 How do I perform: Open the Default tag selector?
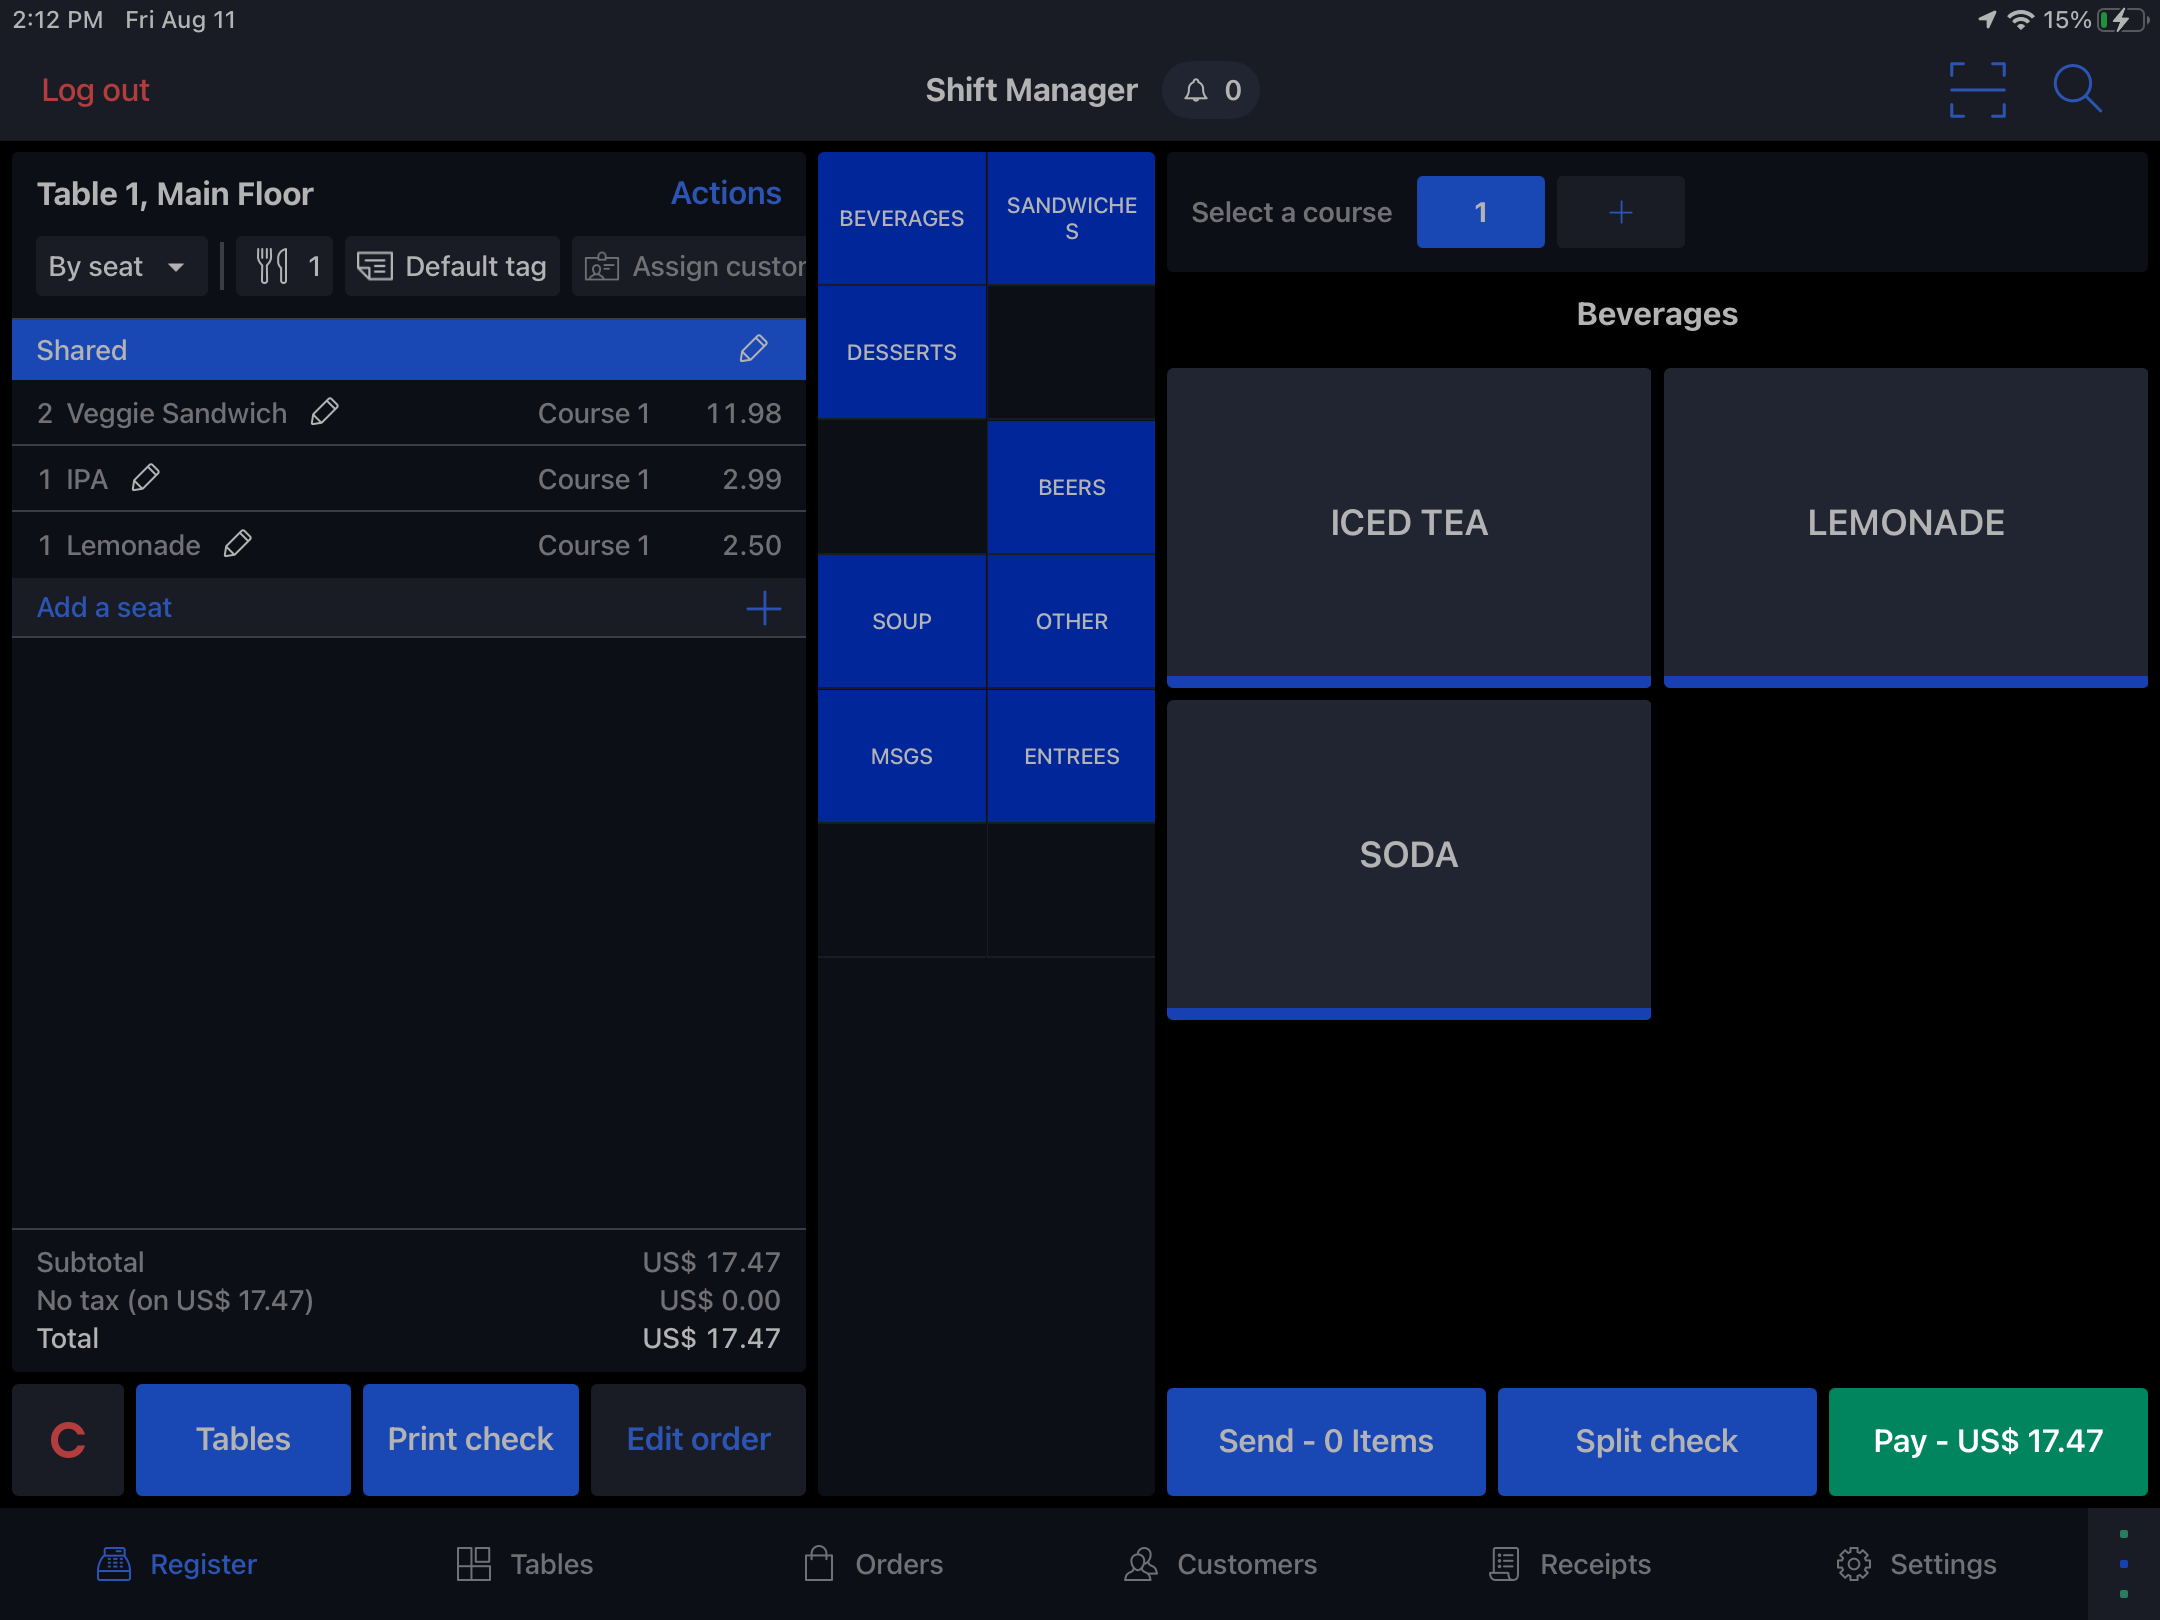coord(452,266)
